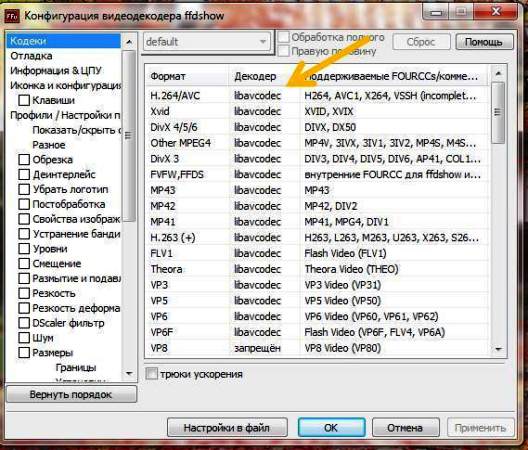The width and height of the screenshot is (528, 450).
Task: Open the Помощь help button
Action: pyautogui.click(x=484, y=42)
